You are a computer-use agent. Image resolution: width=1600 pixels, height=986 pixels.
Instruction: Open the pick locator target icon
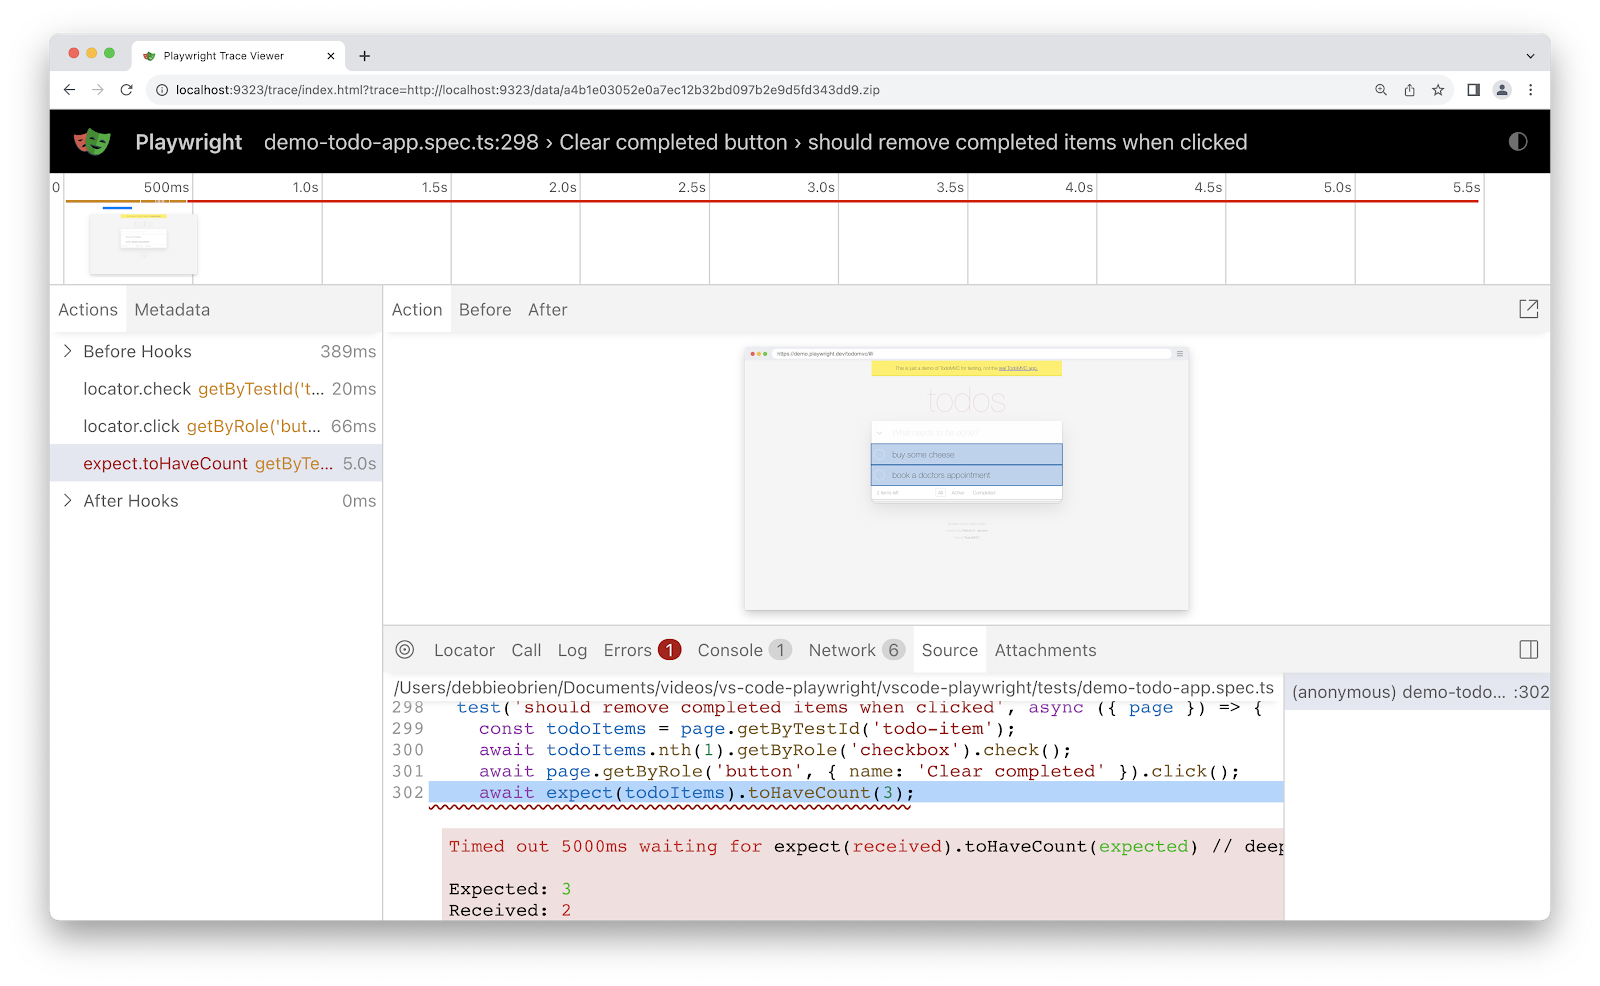404,650
